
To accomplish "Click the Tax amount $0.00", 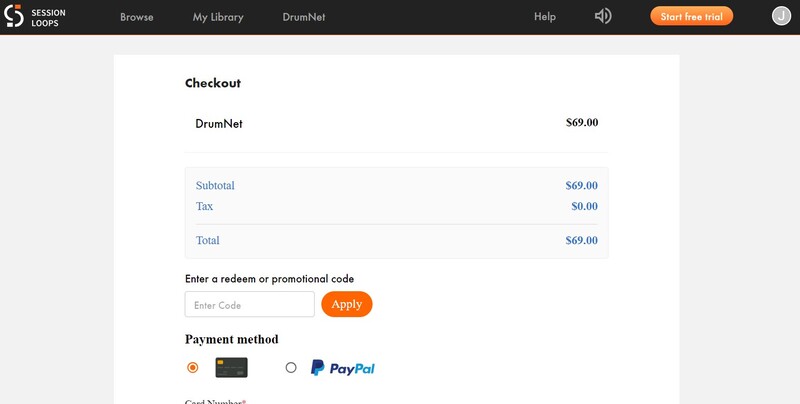I will 584,206.
